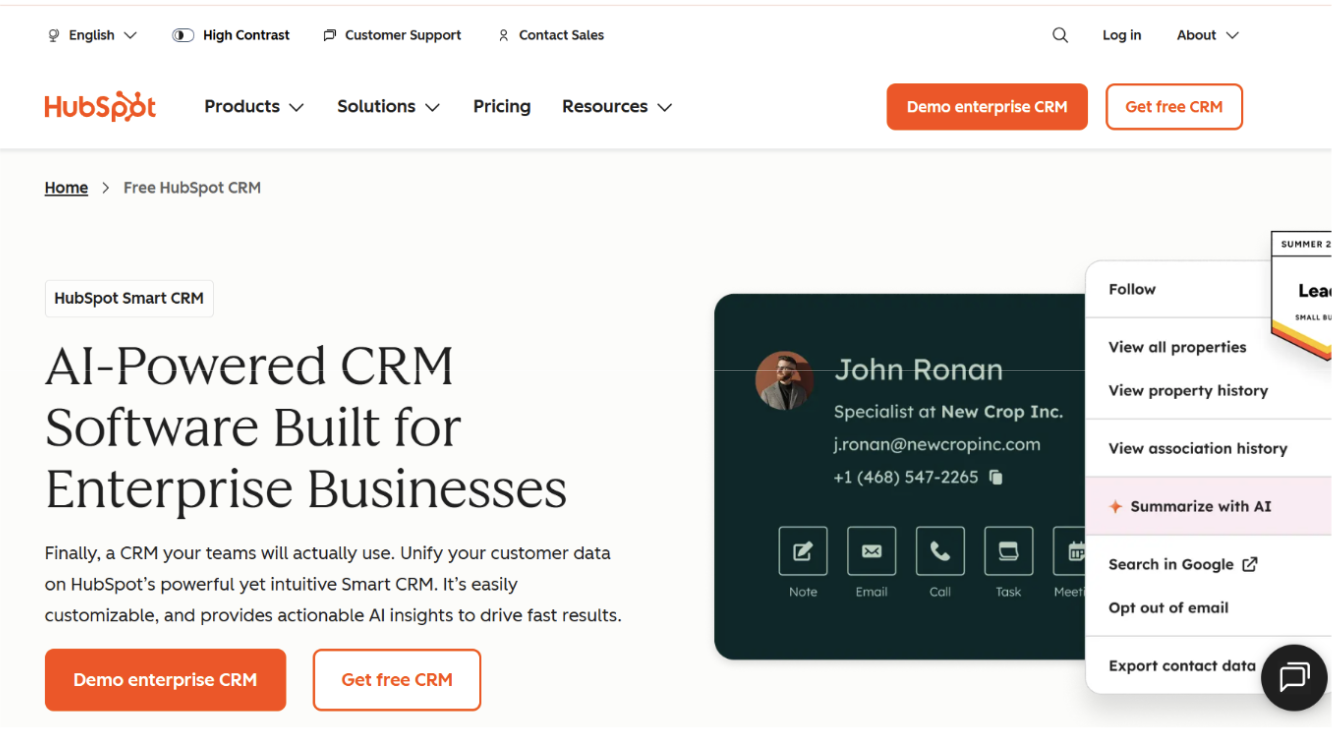Click the email j.ronan@newcropinc.com
This screenshot has height=752, width=1336.
[937, 444]
